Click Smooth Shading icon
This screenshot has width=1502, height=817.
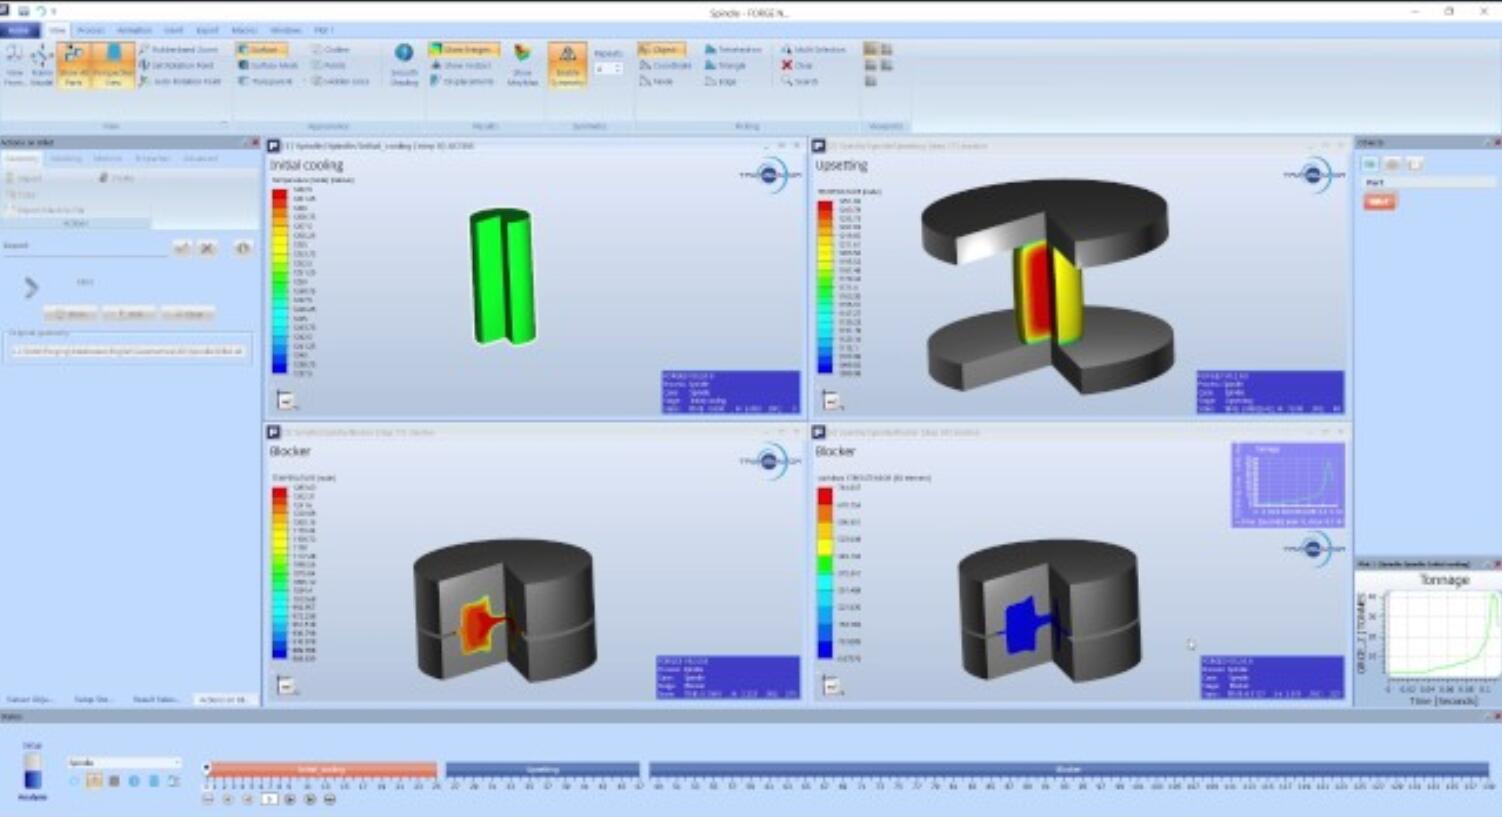click(x=404, y=65)
